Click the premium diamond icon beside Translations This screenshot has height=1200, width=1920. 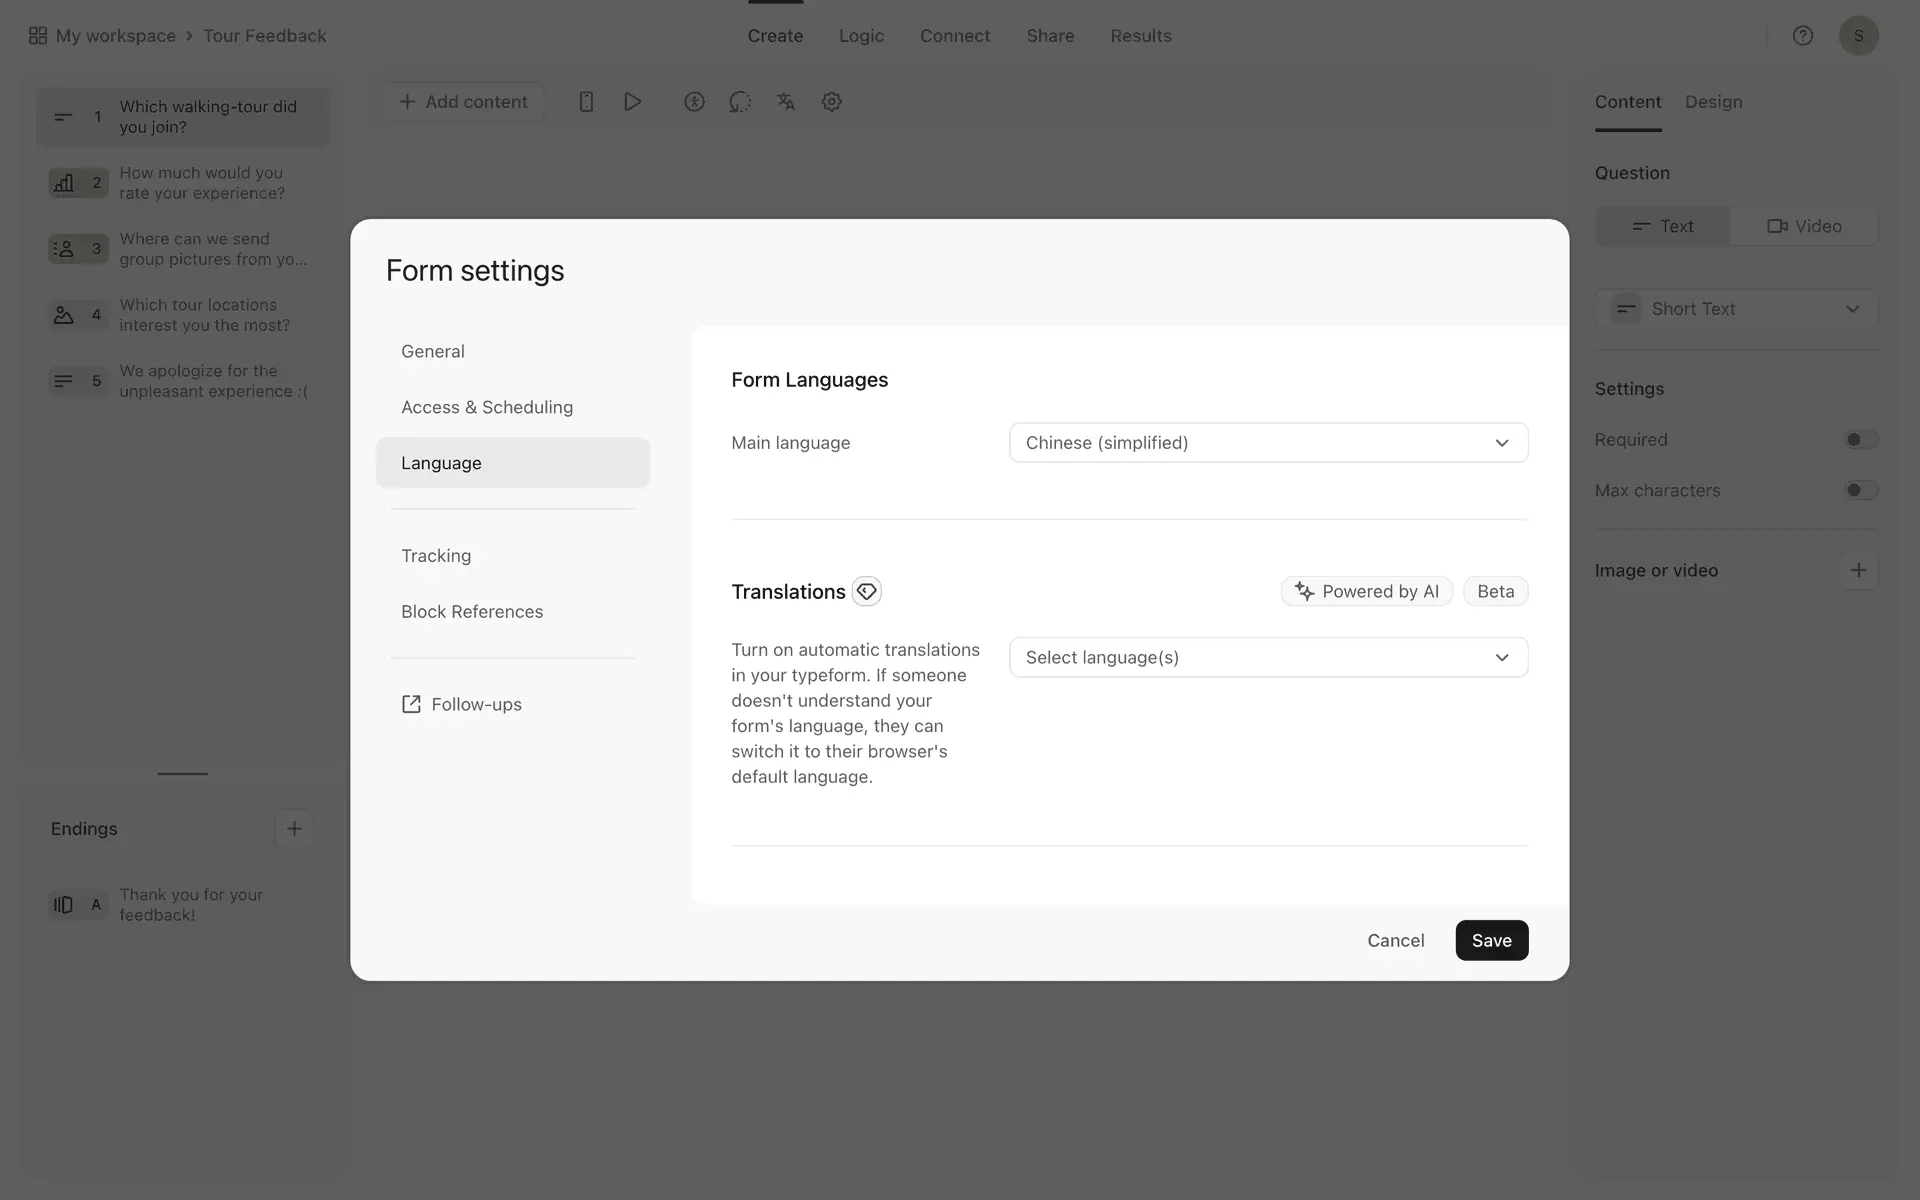point(866,591)
